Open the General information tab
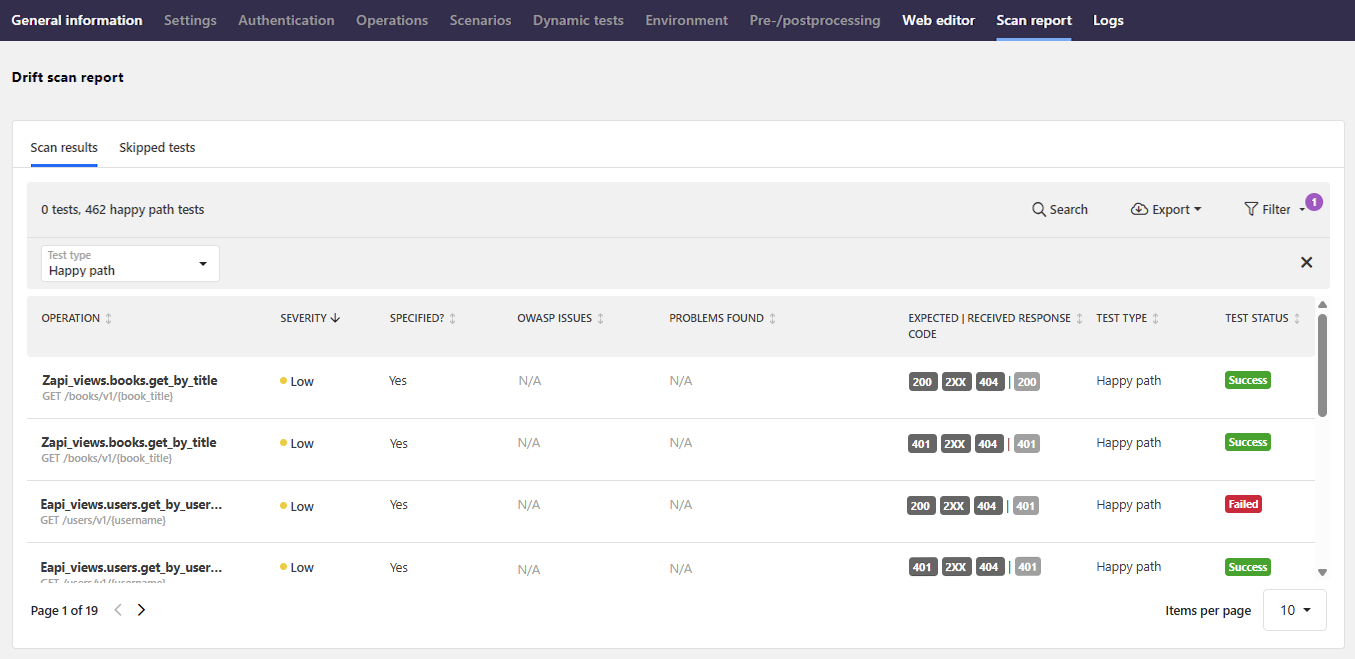The height and width of the screenshot is (659, 1355). 77,20
